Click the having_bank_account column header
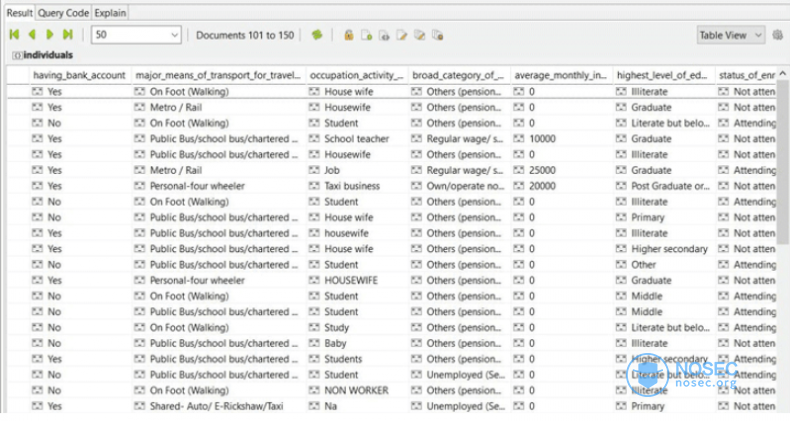 pyautogui.click(x=80, y=75)
